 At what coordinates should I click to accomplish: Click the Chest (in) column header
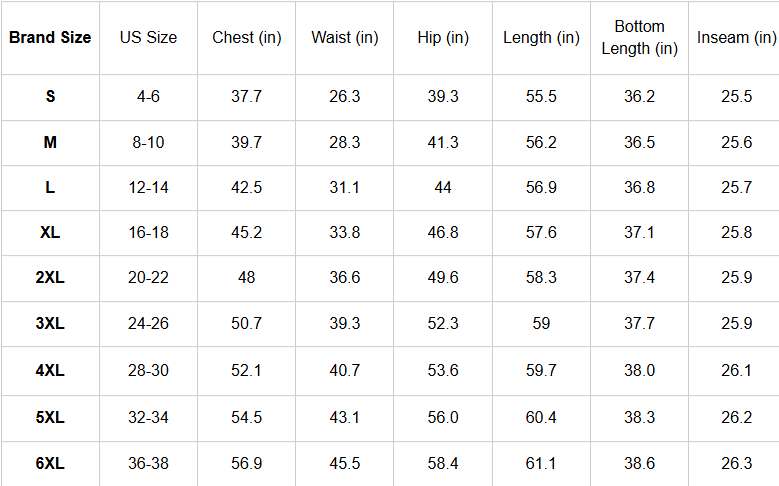pyautogui.click(x=247, y=38)
